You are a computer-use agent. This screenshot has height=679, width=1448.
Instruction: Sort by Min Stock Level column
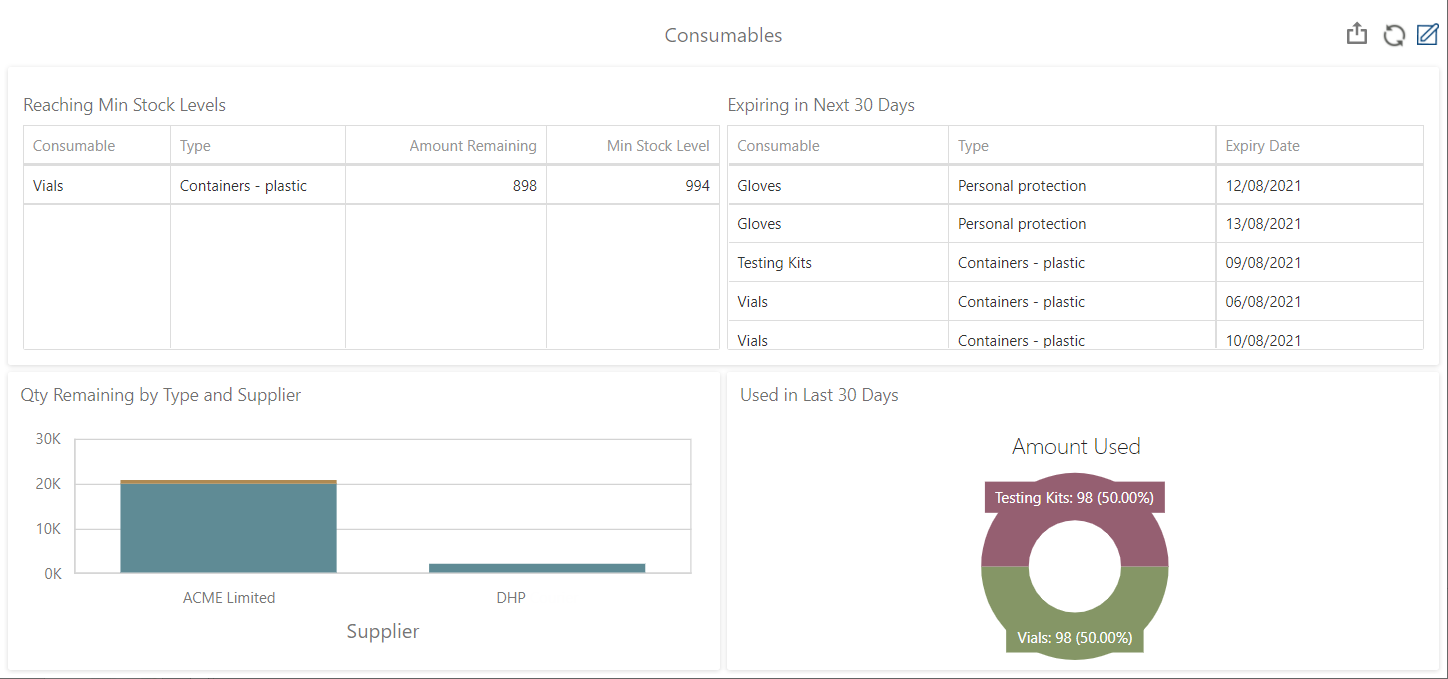point(657,146)
